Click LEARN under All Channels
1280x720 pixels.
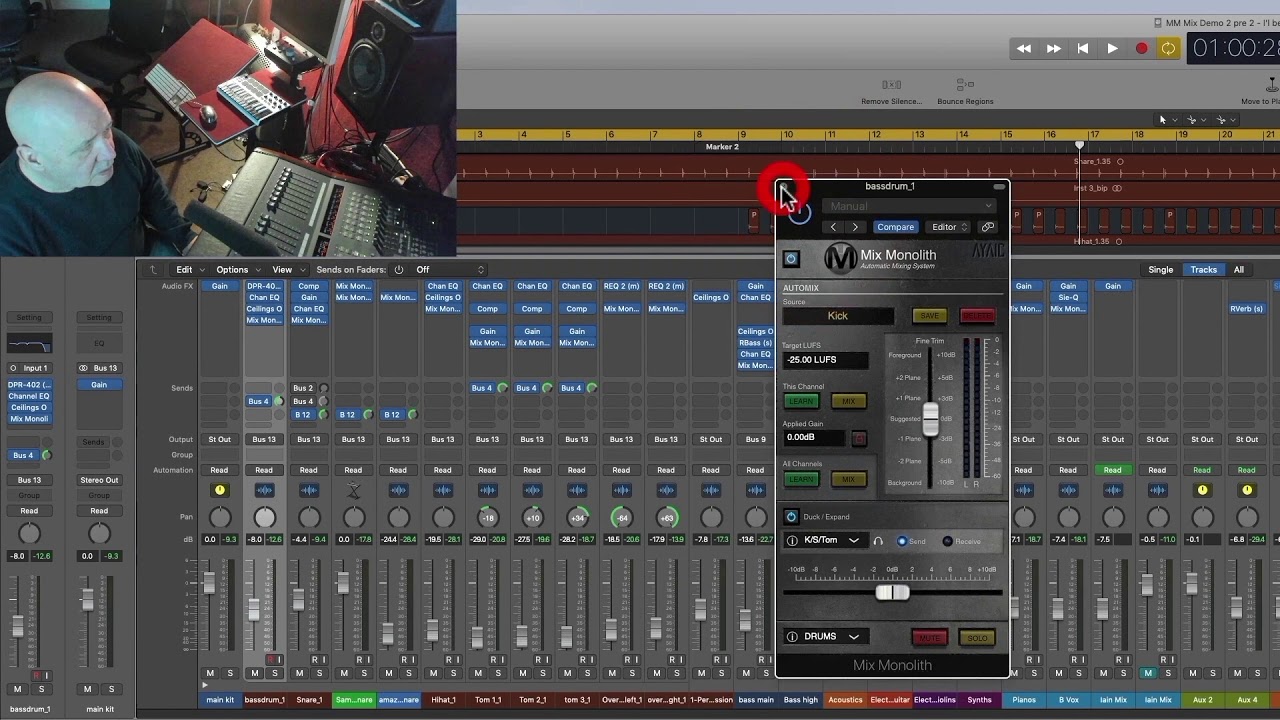(x=801, y=479)
